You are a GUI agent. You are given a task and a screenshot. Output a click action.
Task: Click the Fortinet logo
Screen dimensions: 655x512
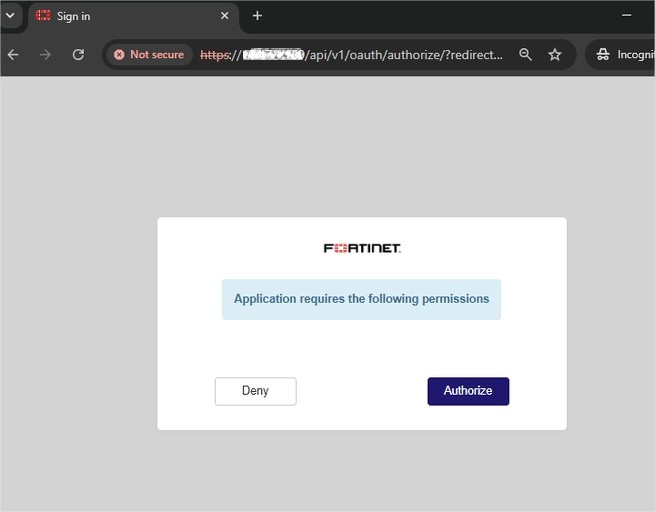[x=362, y=248]
